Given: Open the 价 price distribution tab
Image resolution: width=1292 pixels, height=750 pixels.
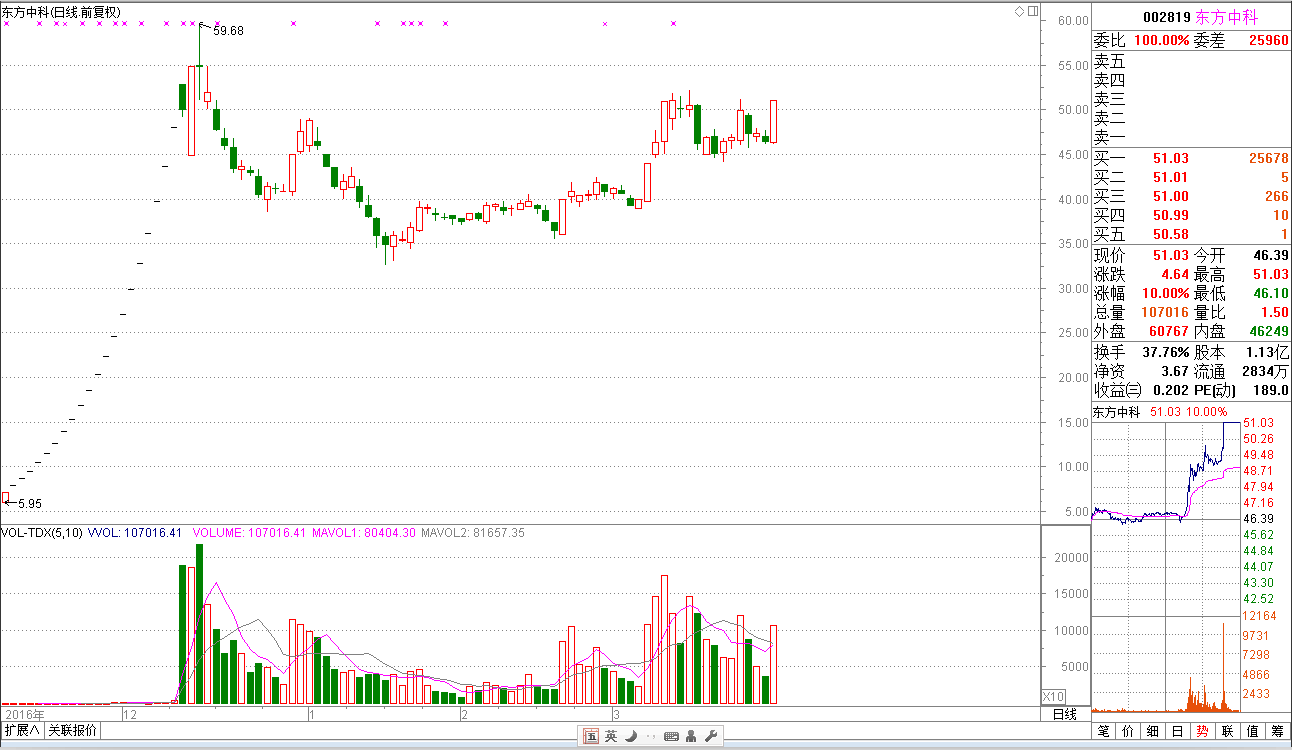Looking at the screenshot, I should (1128, 732).
